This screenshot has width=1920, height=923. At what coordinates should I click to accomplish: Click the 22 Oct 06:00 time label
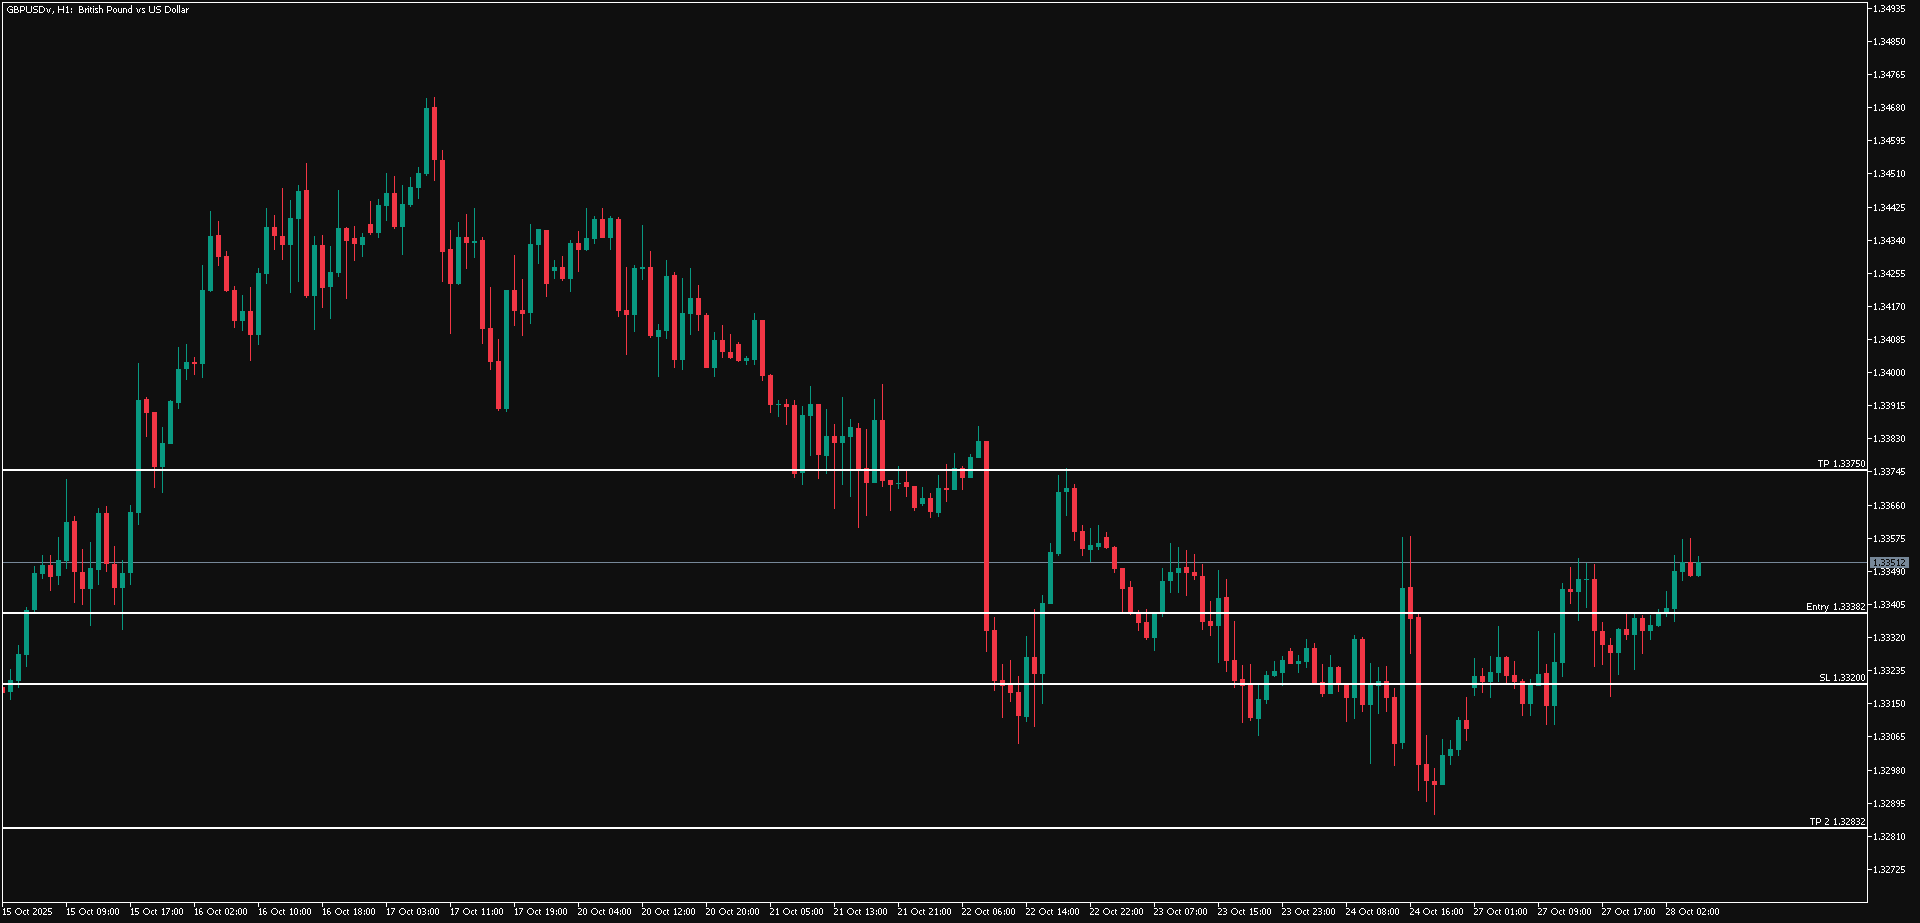(988, 912)
